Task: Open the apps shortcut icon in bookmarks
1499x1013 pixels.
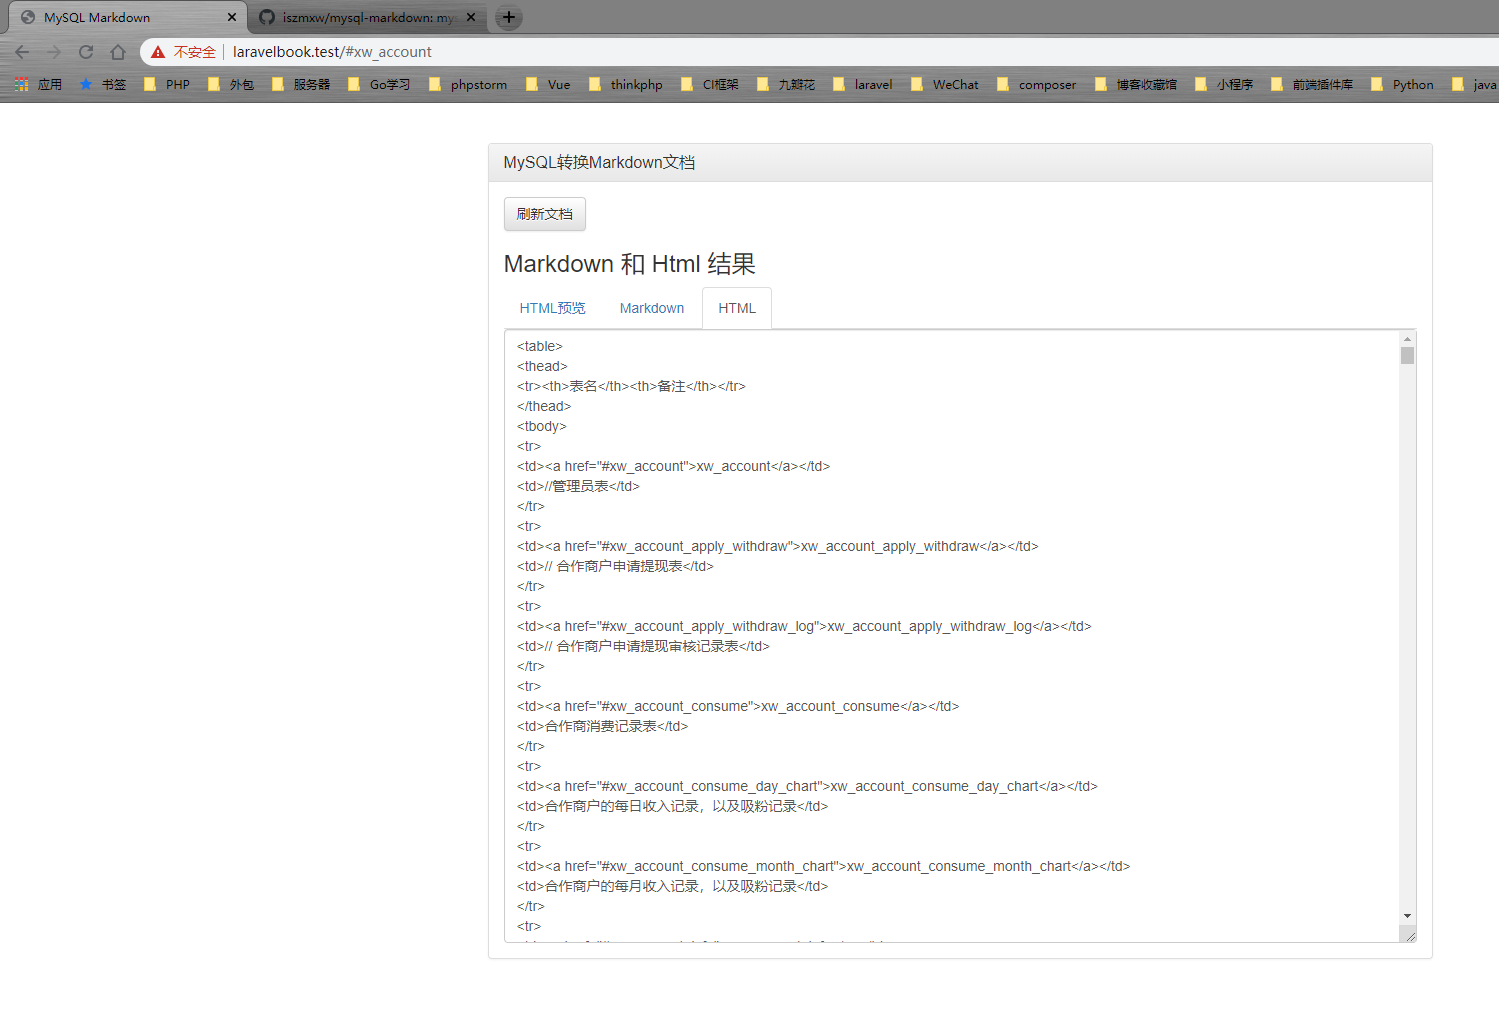Action: pyautogui.click(x=21, y=85)
